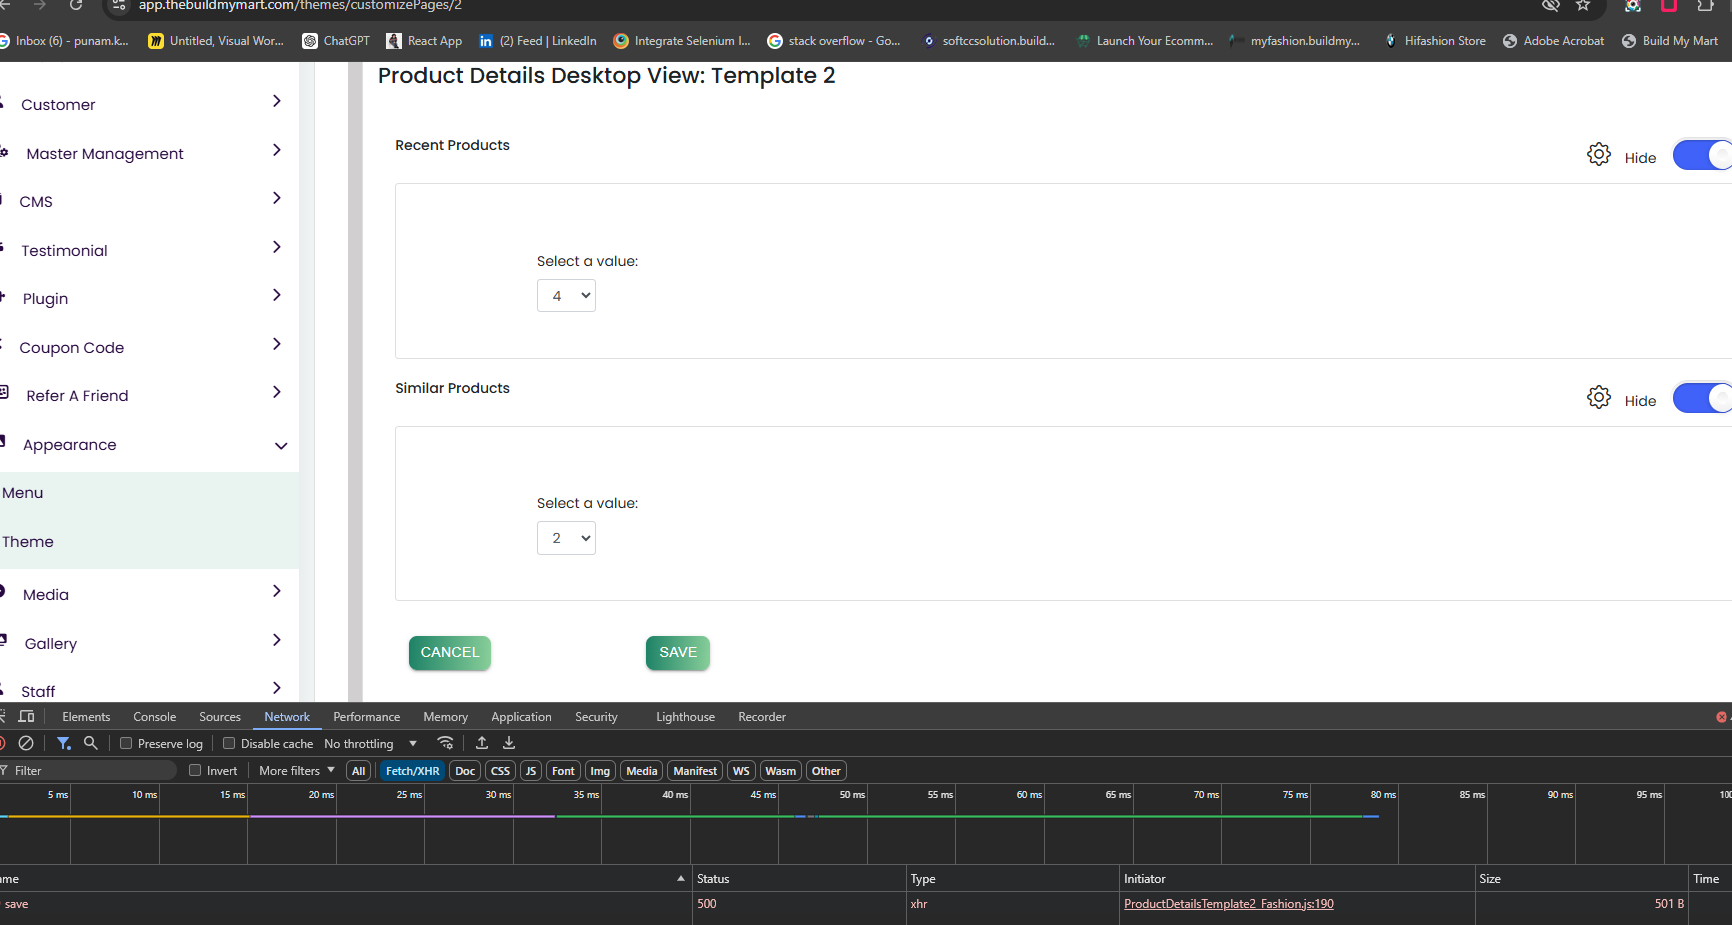
Task: Open LinkedIn Feed bookmark
Action: (537, 41)
